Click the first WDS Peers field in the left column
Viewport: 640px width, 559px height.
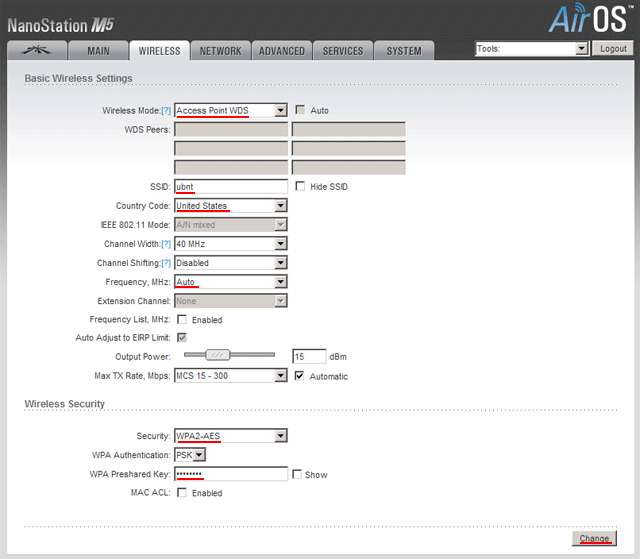point(231,129)
